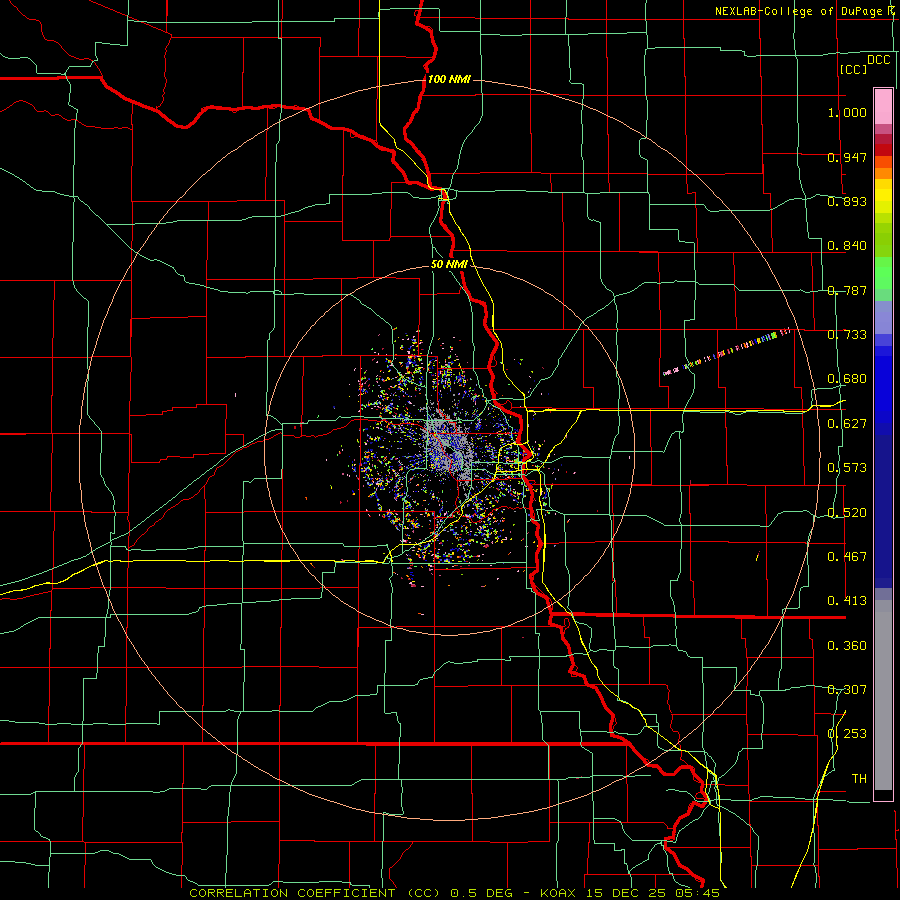This screenshot has height=900, width=900.
Task: Pick the pink segment of color bar
Action: pyautogui.click(x=883, y=106)
